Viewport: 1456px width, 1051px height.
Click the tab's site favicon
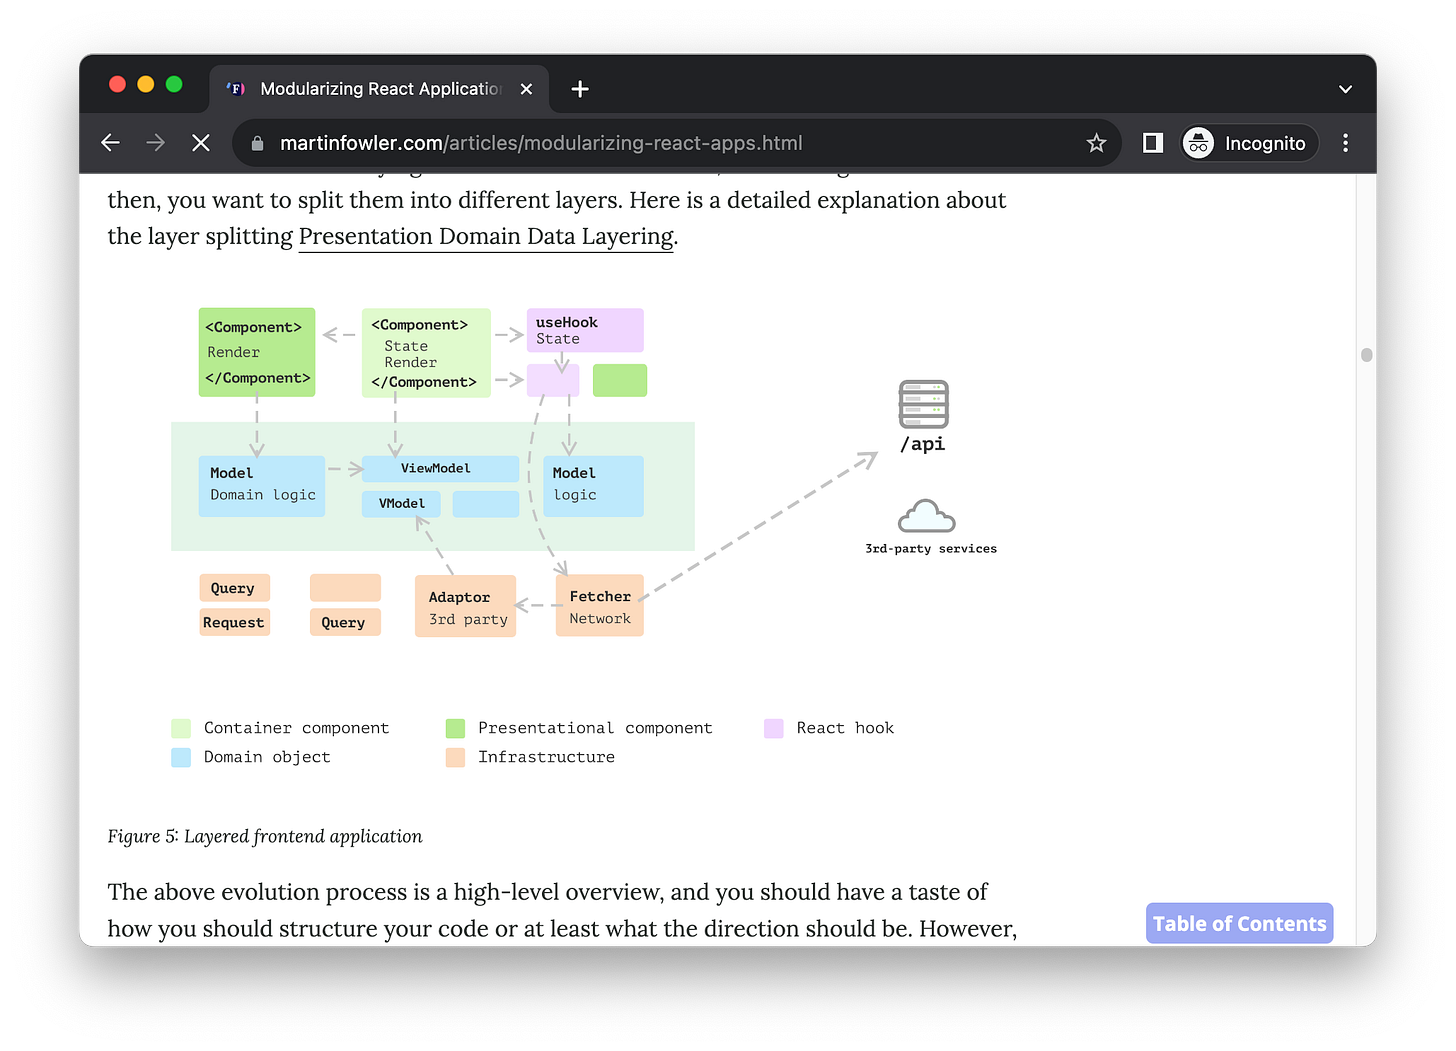click(236, 89)
